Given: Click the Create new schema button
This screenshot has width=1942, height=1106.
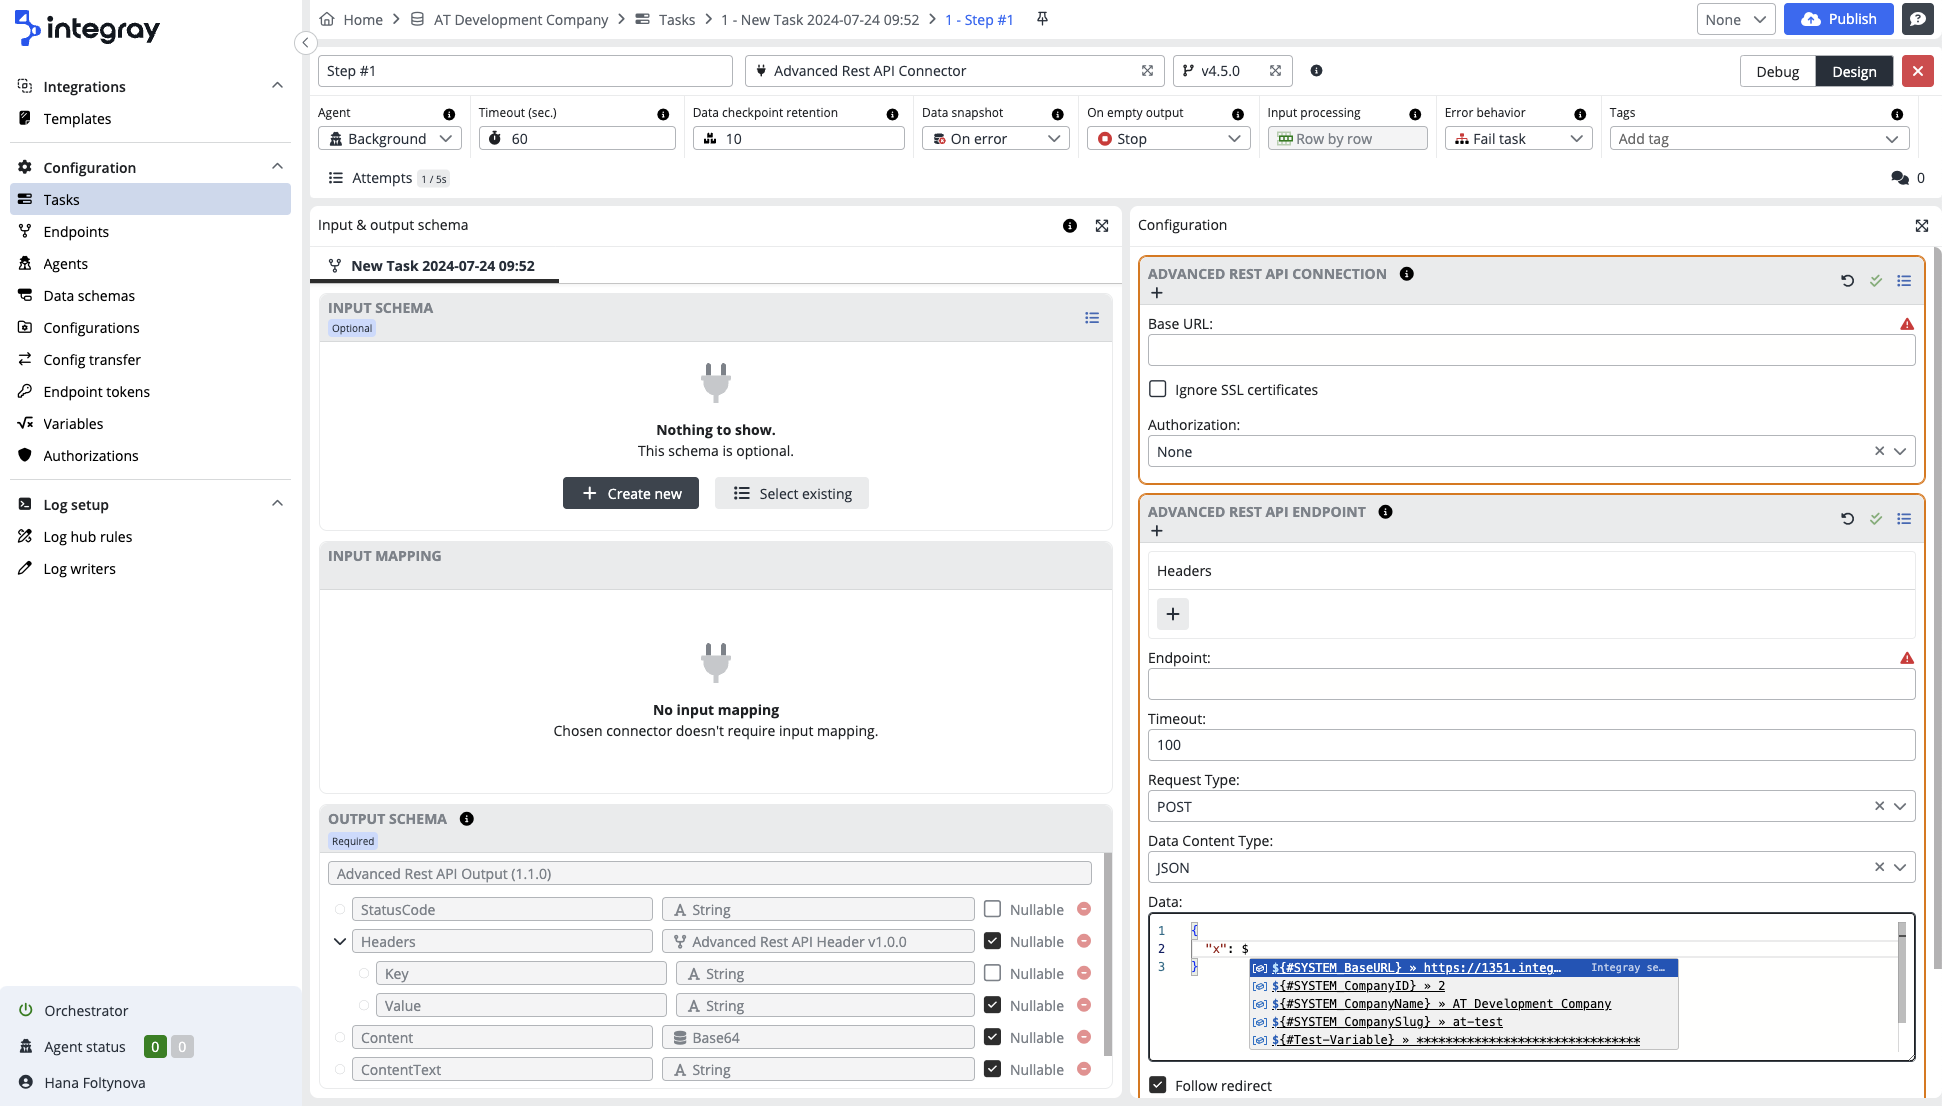Looking at the screenshot, I should [x=631, y=493].
